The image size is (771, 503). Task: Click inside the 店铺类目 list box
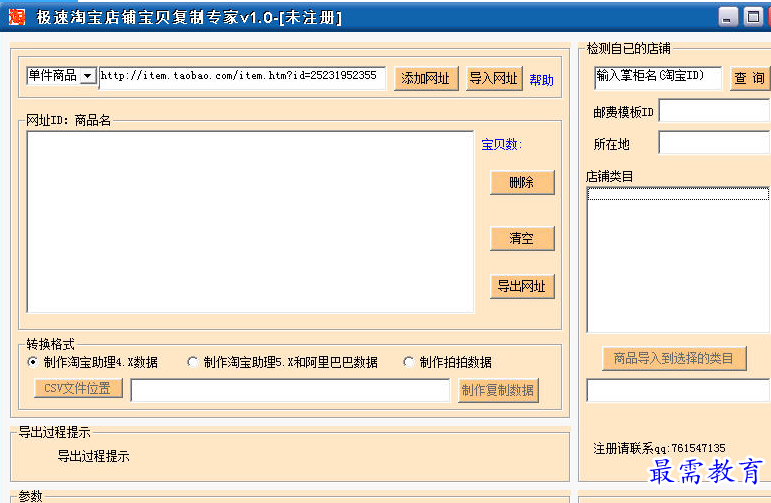point(678,260)
